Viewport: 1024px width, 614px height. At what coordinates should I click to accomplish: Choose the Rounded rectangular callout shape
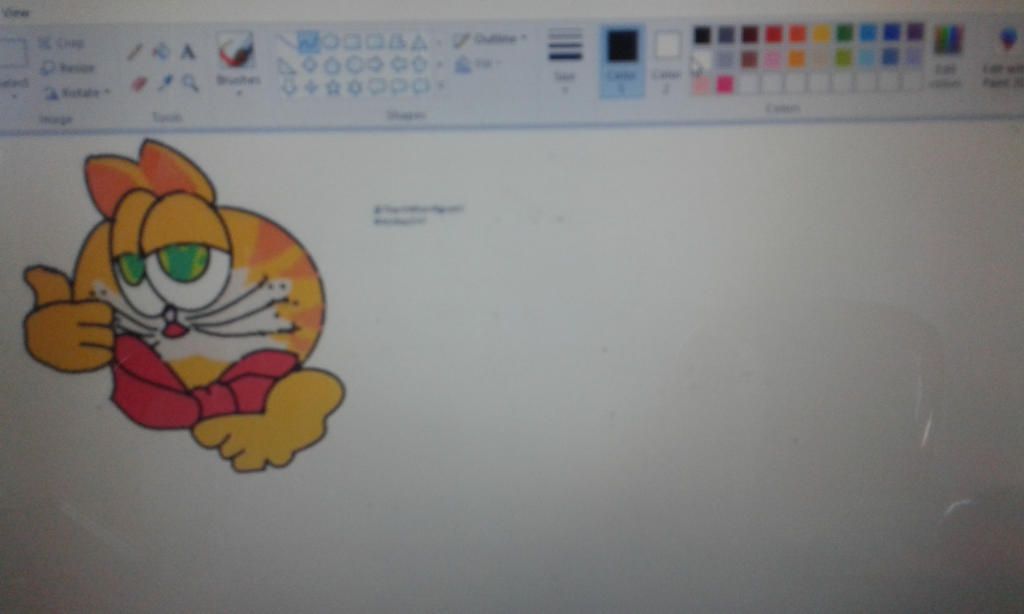(x=377, y=87)
